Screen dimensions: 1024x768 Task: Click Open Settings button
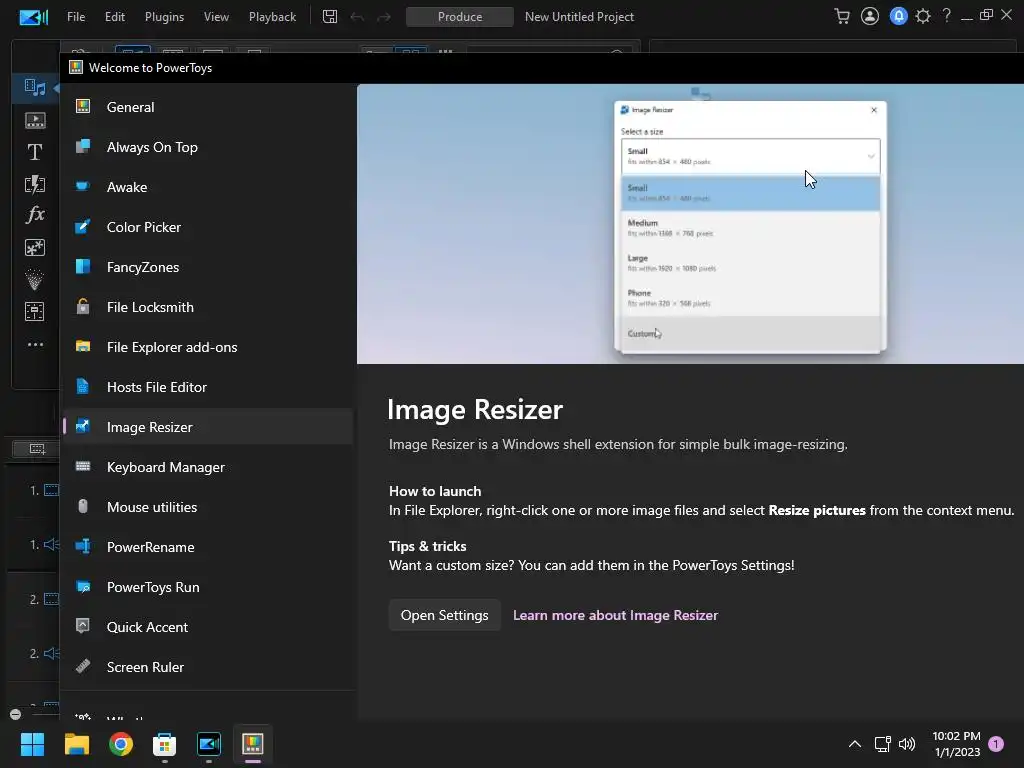pos(445,615)
